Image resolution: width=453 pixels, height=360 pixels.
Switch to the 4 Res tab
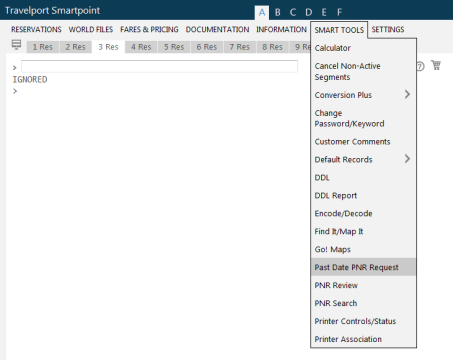[141, 47]
